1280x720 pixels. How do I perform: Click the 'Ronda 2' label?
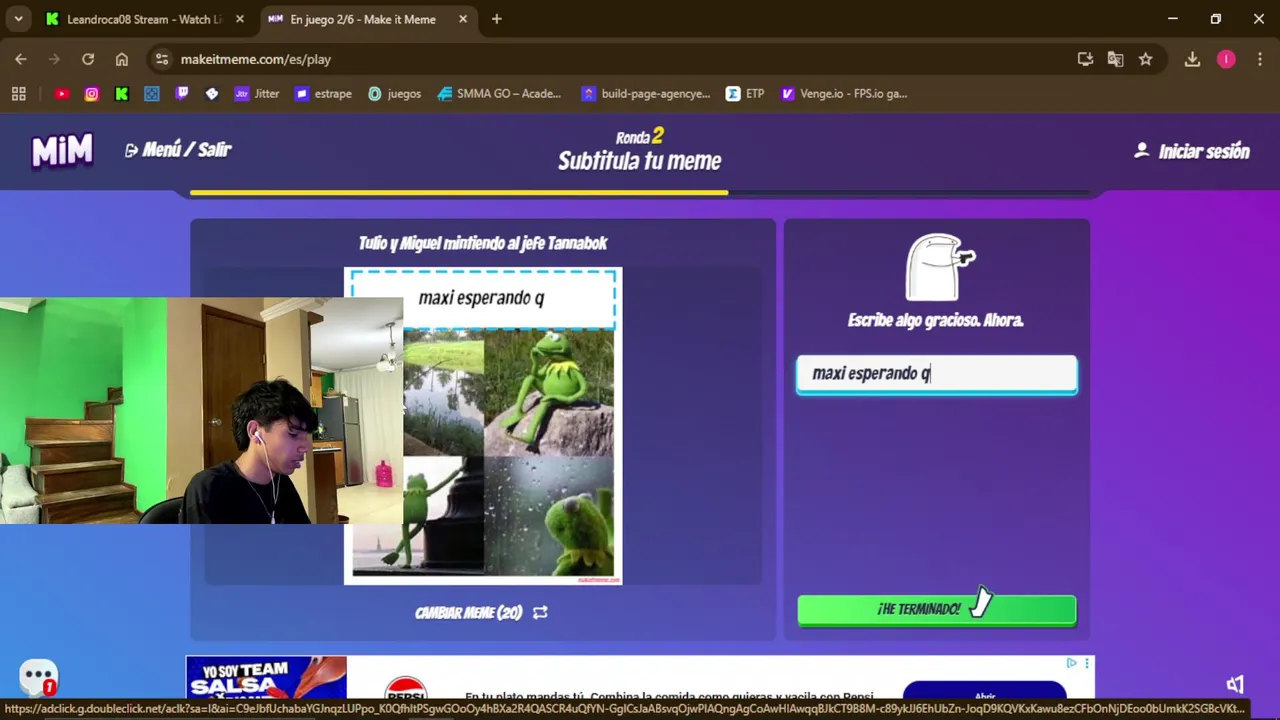click(x=640, y=136)
